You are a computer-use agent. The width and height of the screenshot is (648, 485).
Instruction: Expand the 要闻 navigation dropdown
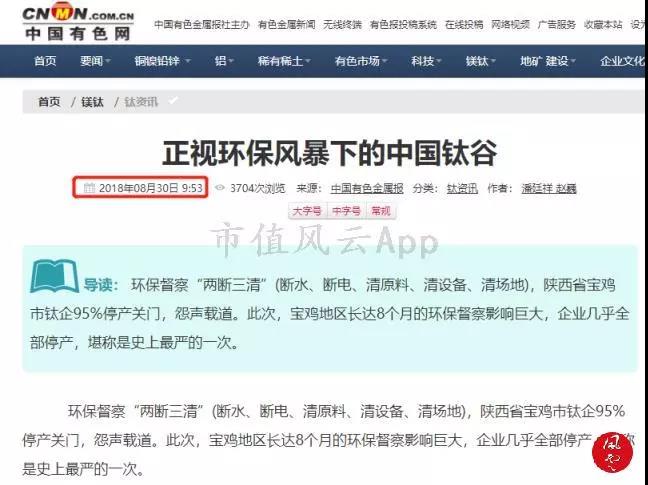(x=96, y=62)
